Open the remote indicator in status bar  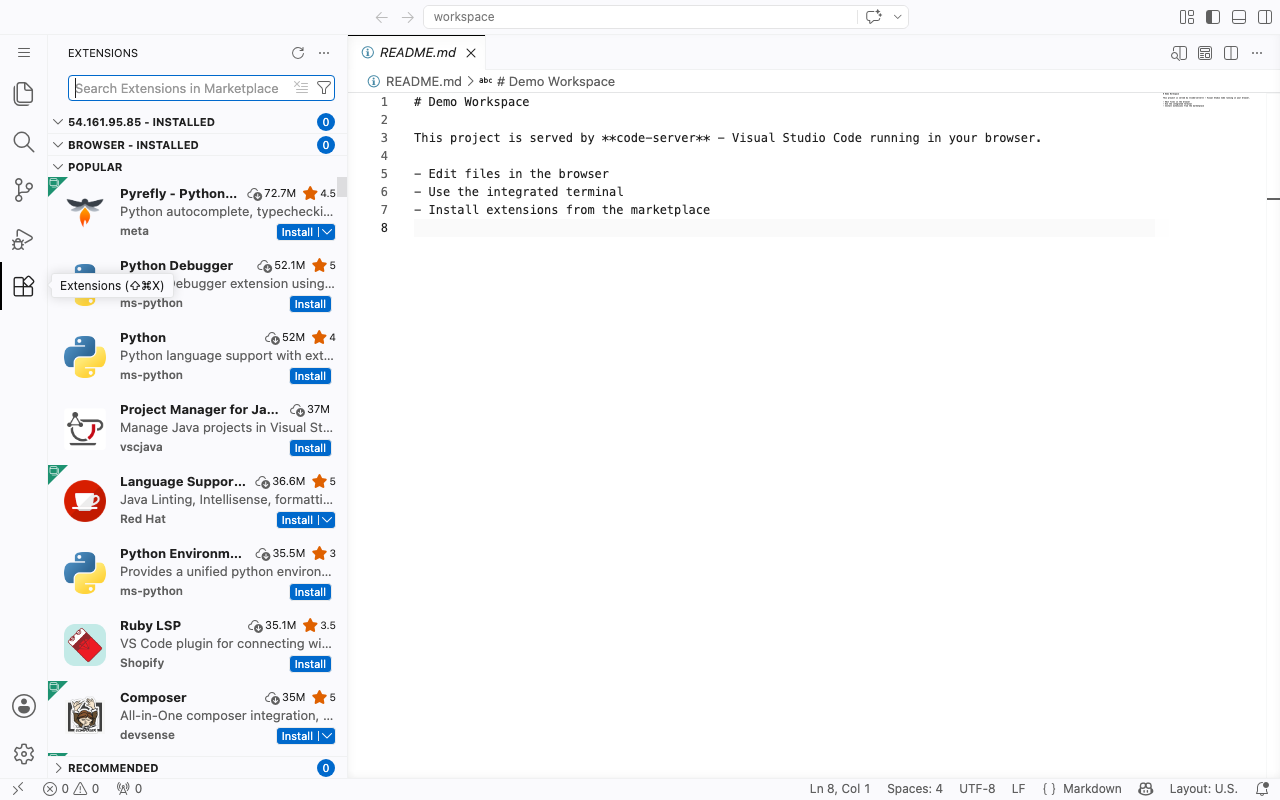click(x=17, y=789)
